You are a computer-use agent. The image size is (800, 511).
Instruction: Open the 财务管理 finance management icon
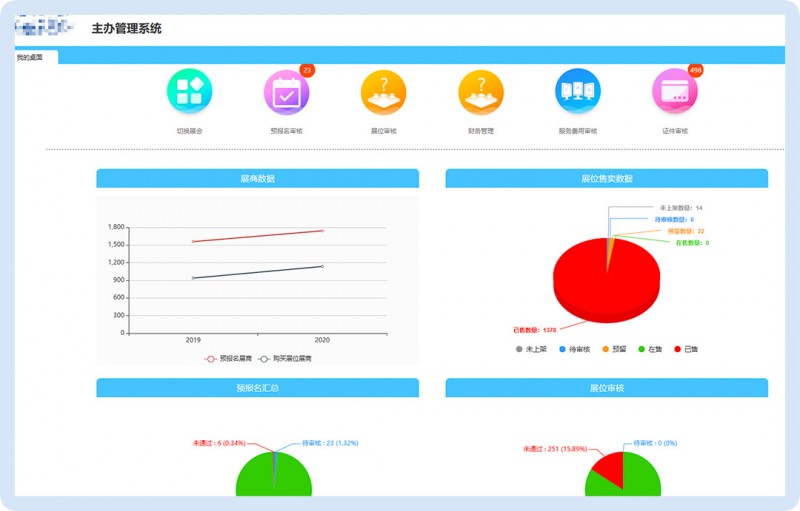point(481,92)
